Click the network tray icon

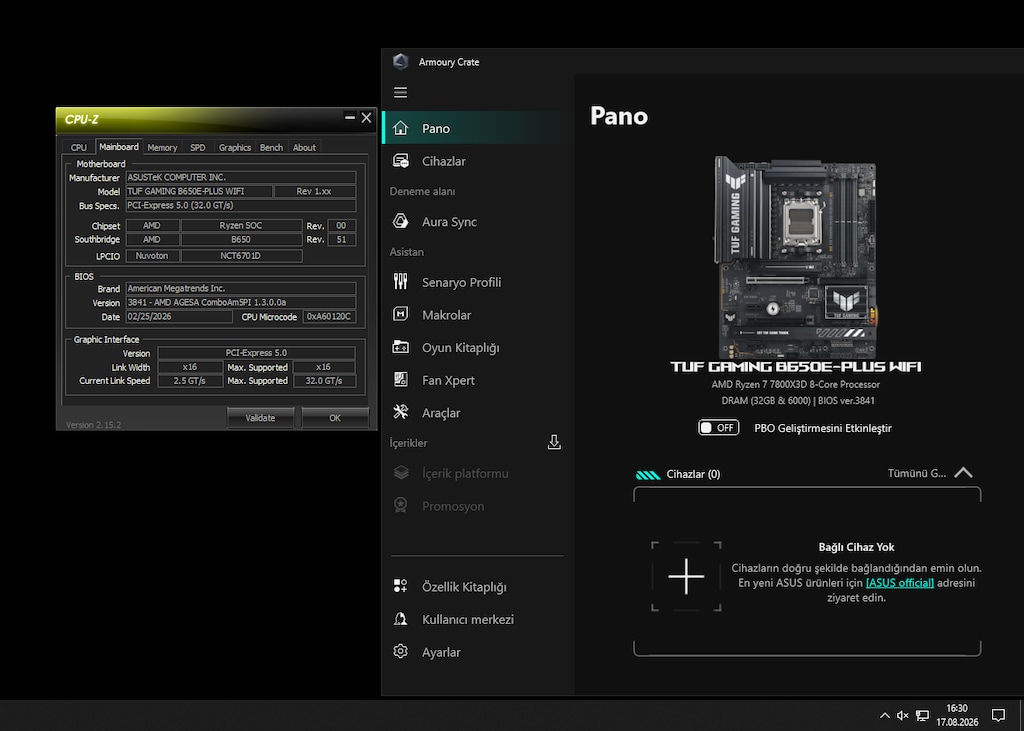(922, 715)
